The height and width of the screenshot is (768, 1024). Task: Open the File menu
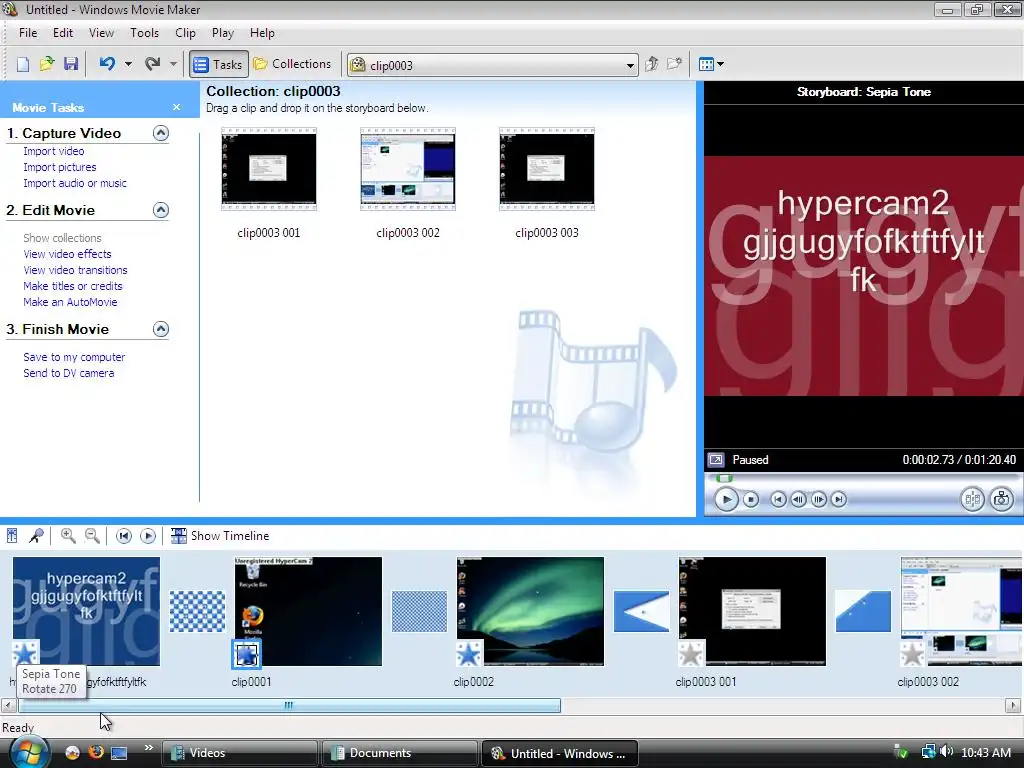point(28,33)
